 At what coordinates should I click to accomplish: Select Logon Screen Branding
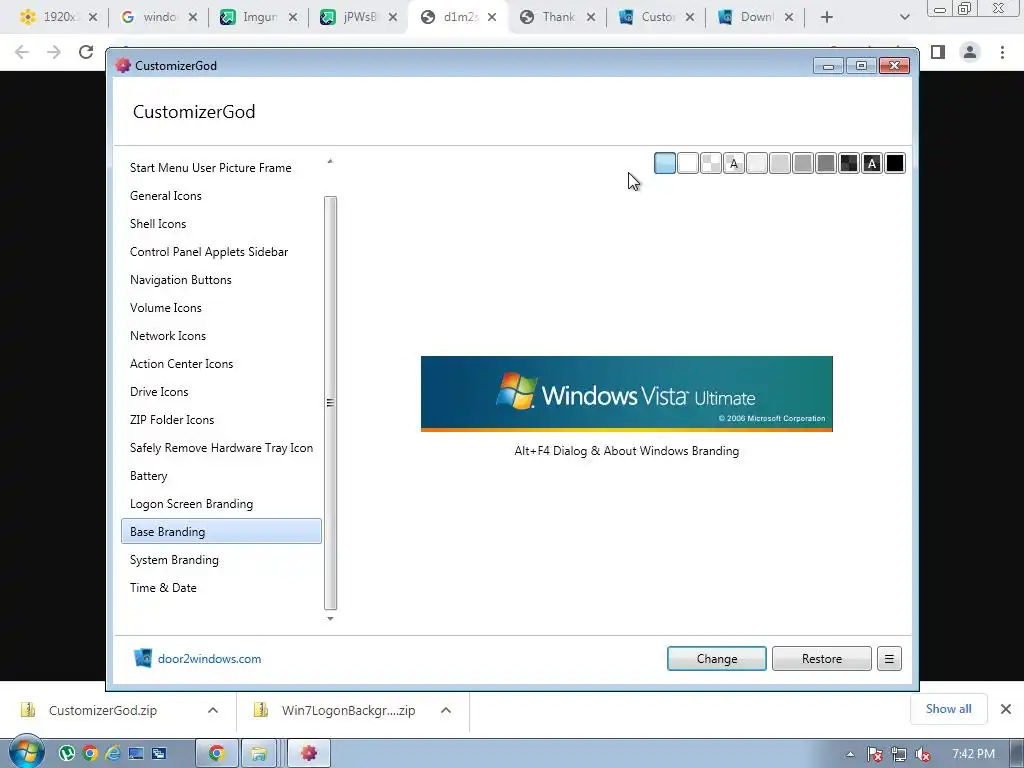pos(221,504)
